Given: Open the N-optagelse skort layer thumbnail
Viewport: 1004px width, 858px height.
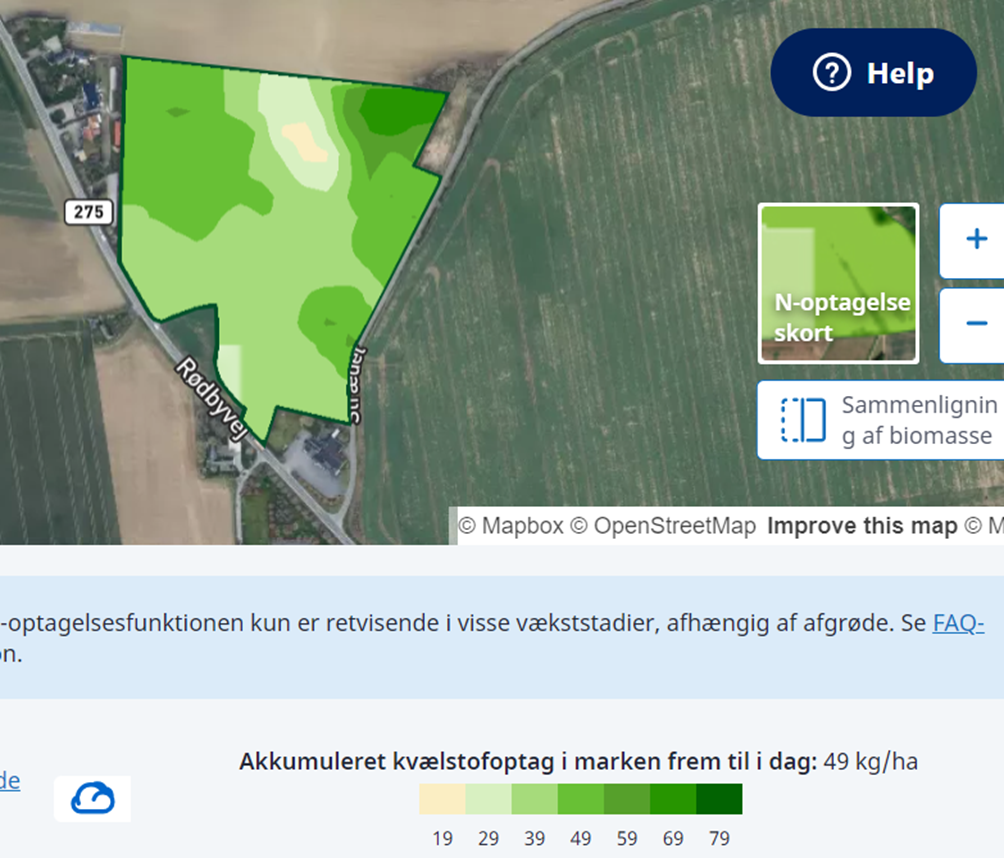Looking at the screenshot, I should click(838, 283).
